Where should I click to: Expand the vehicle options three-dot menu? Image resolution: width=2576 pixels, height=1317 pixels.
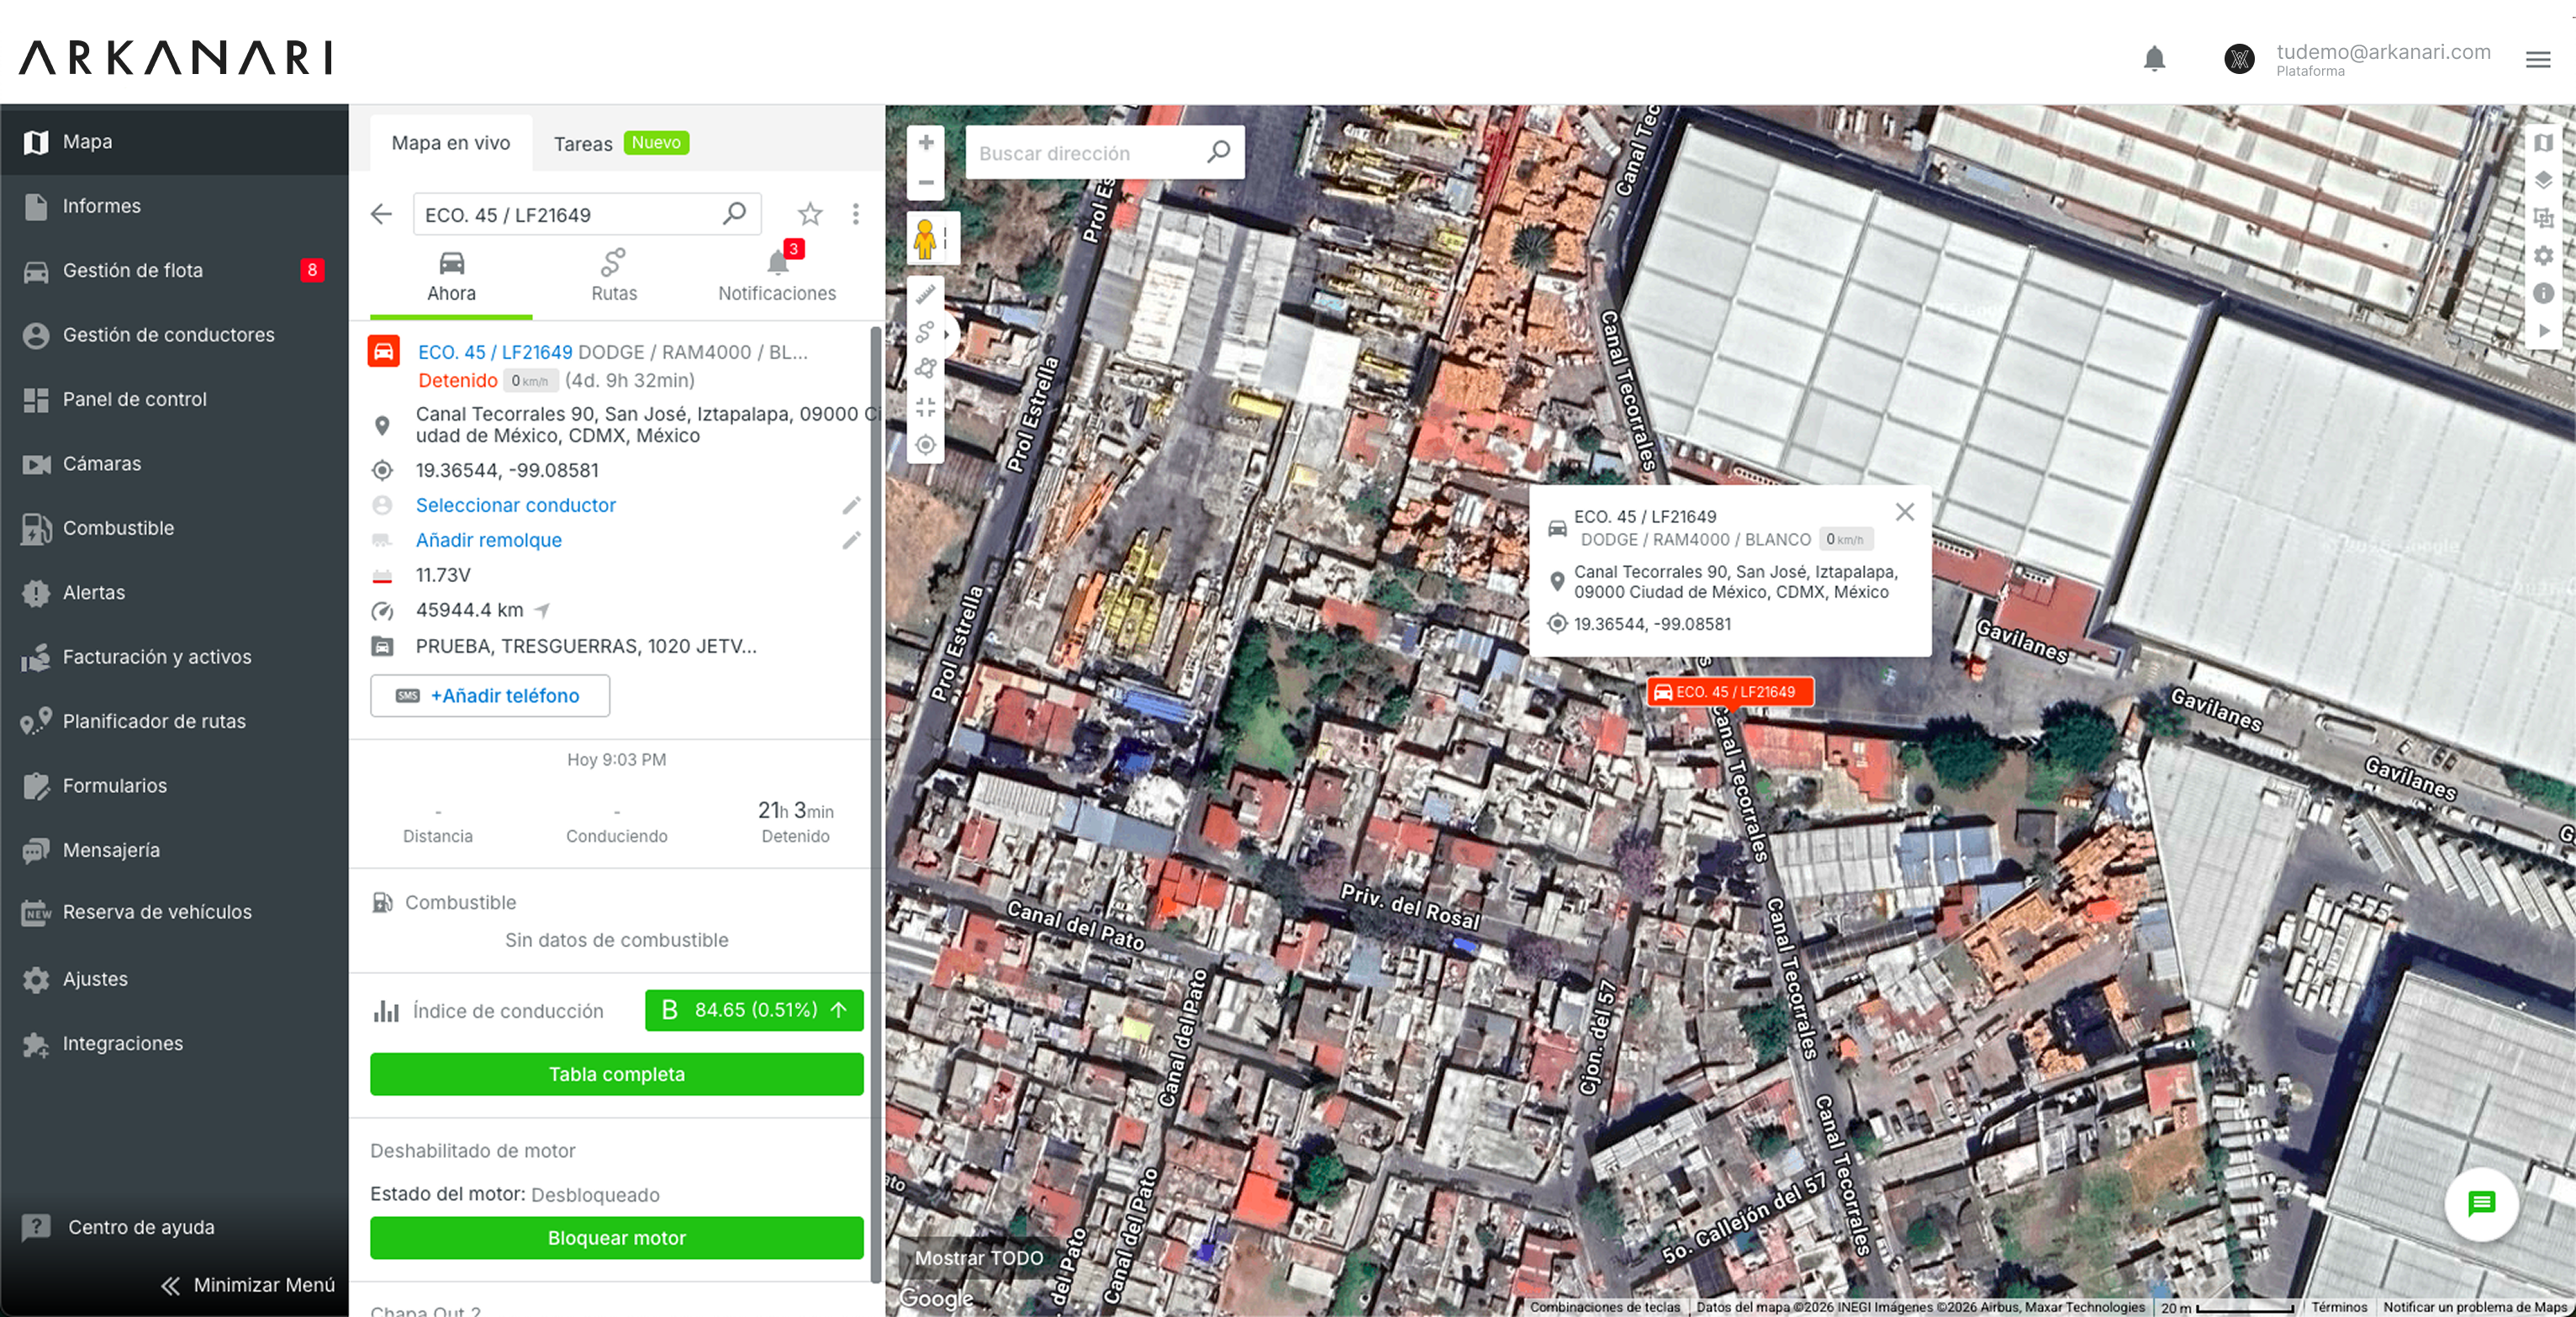[856, 214]
